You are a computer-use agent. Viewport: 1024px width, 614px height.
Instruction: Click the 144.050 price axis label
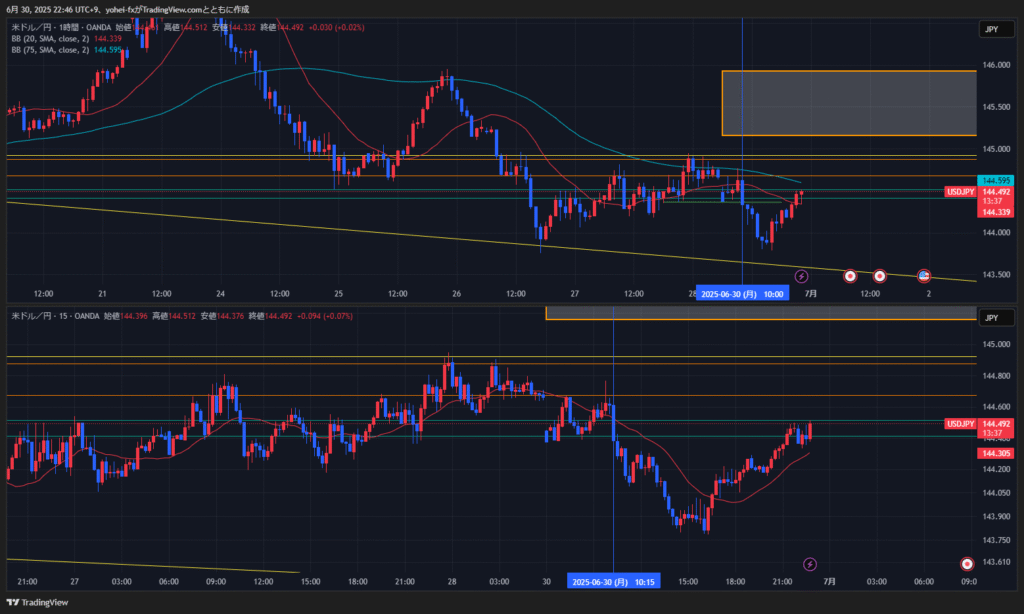[996, 493]
